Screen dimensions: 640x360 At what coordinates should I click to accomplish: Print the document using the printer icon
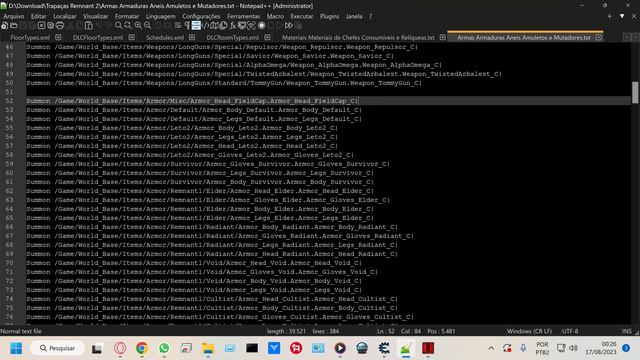60,25
